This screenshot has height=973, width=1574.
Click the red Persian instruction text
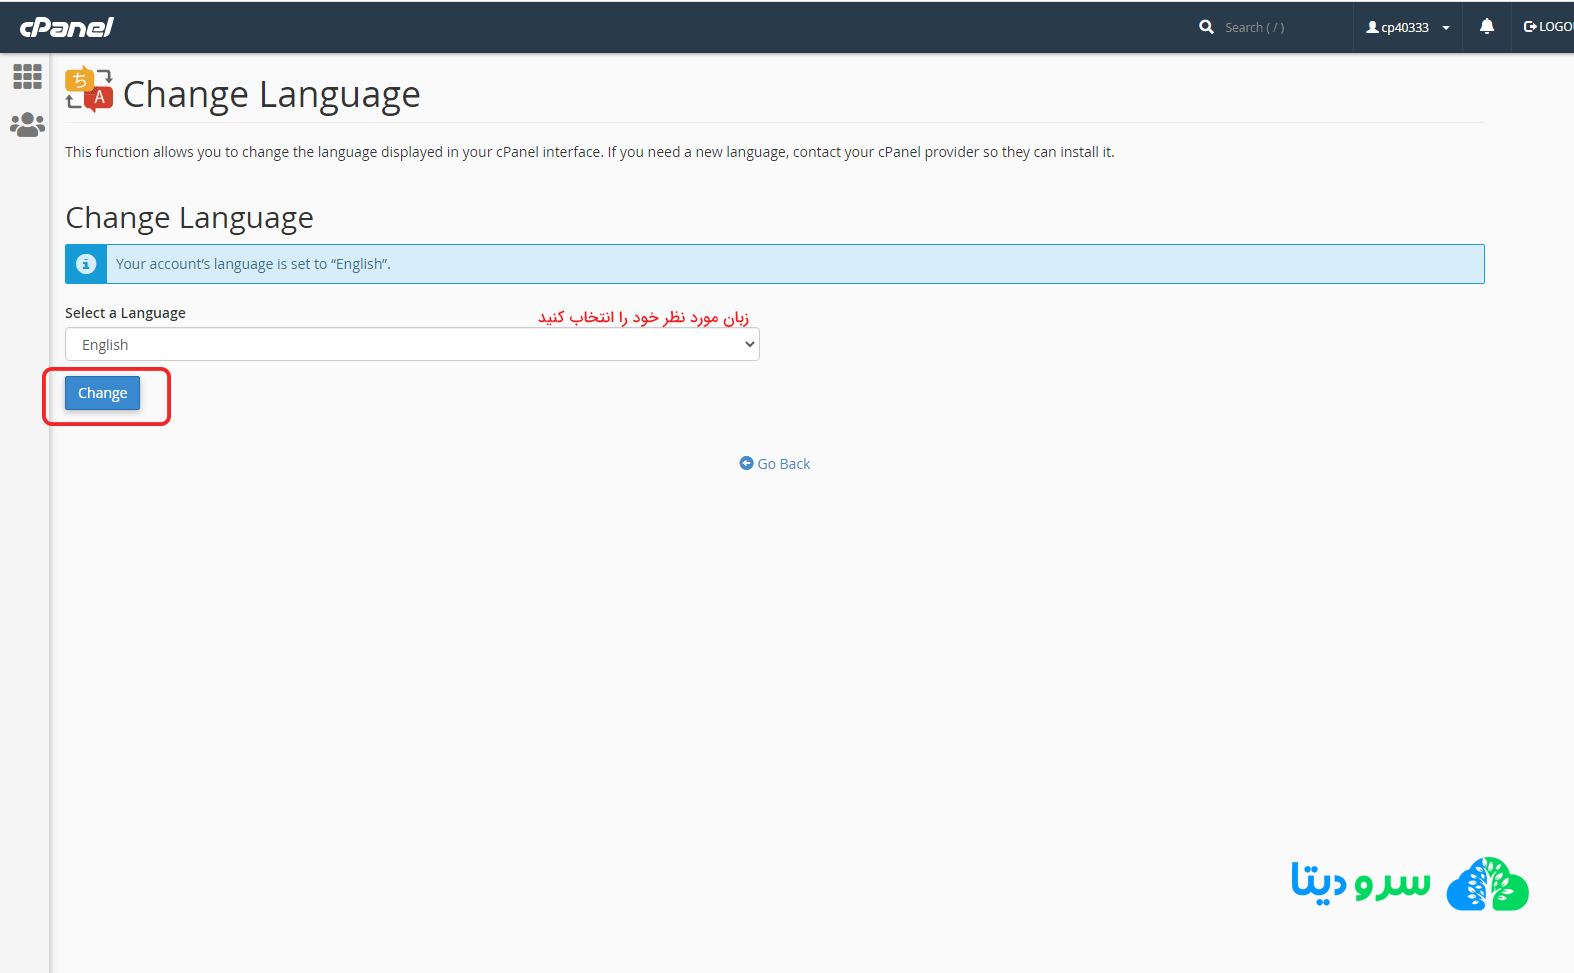(643, 317)
